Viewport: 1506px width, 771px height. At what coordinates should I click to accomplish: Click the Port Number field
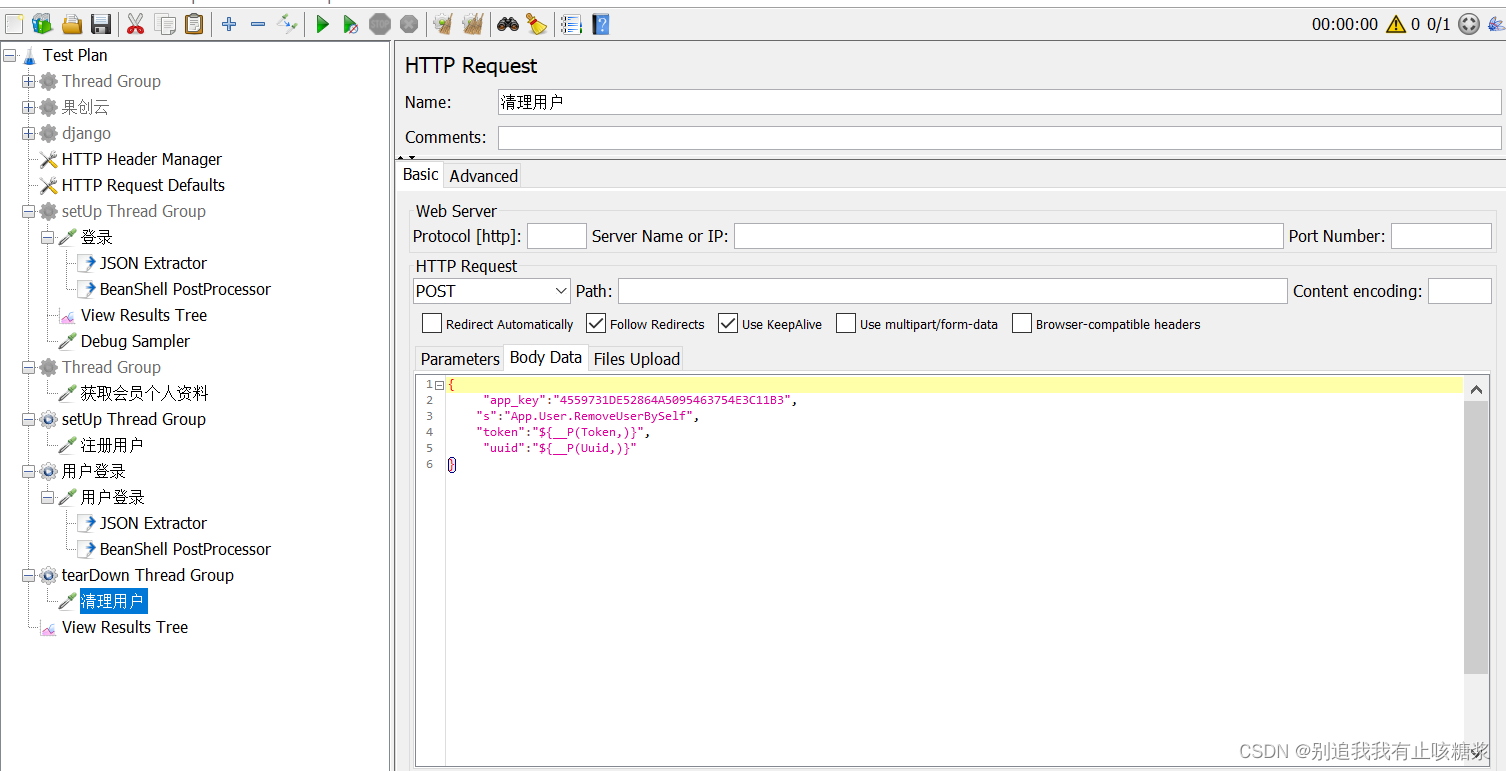pos(1441,236)
